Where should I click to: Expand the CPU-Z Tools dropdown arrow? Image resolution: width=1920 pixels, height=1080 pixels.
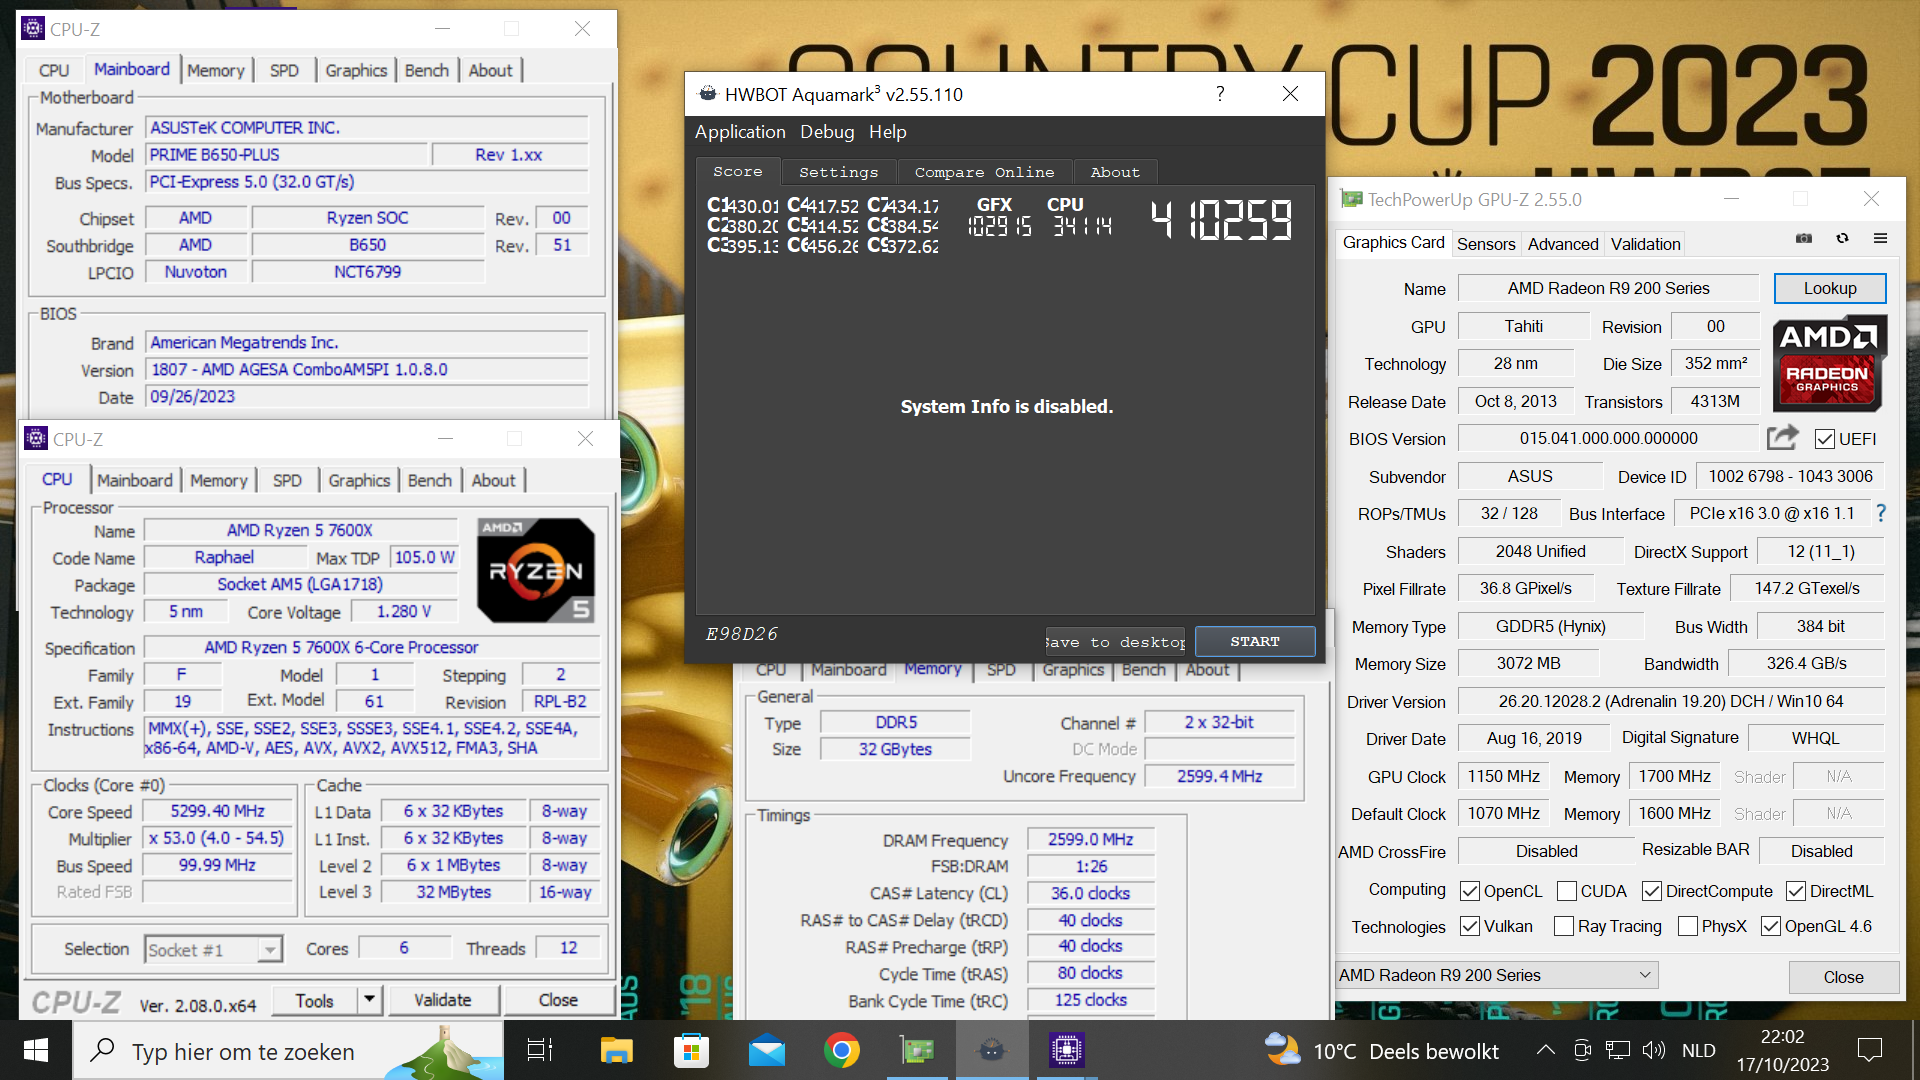pos(370,1000)
